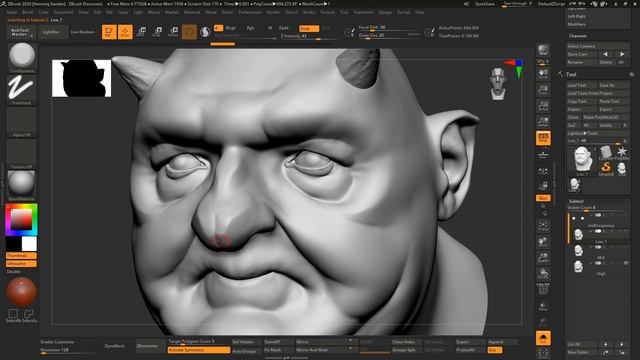Click the Actual size icon

point(543,105)
